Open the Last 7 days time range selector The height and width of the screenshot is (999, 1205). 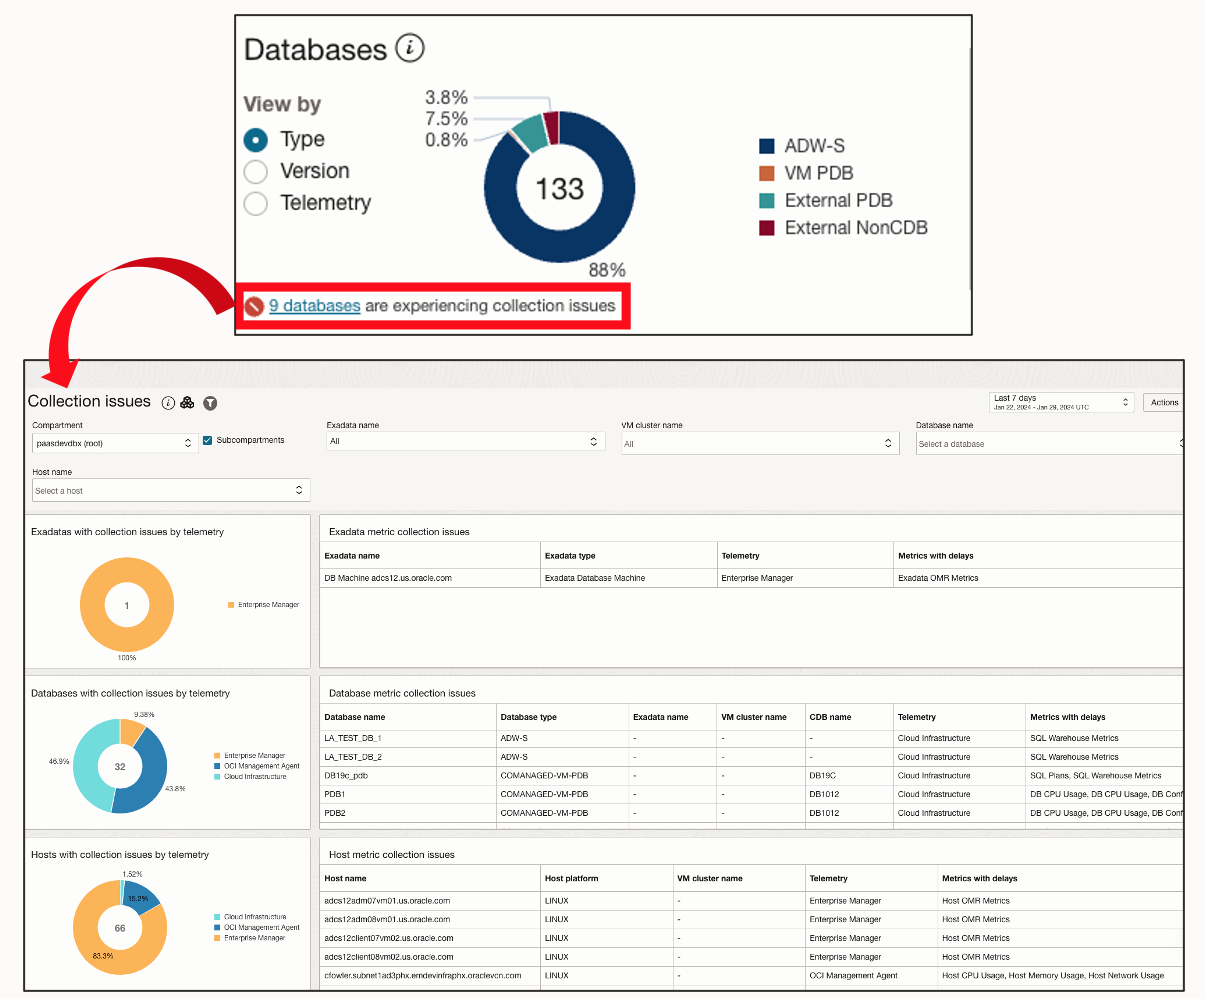[x=1061, y=402]
